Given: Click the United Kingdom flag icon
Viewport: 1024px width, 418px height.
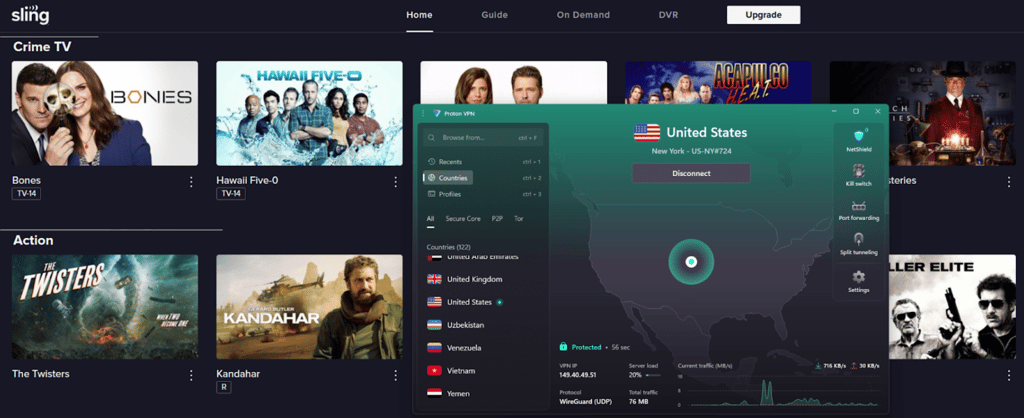Looking at the screenshot, I should click(434, 279).
